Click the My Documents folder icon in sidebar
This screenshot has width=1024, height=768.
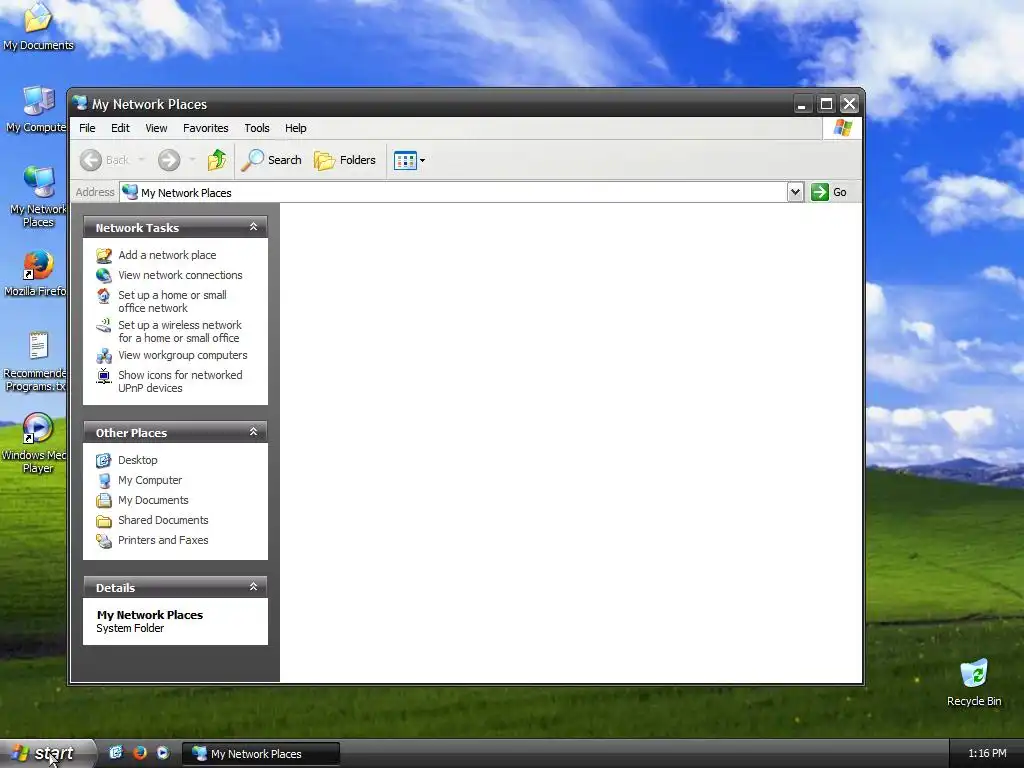point(104,501)
